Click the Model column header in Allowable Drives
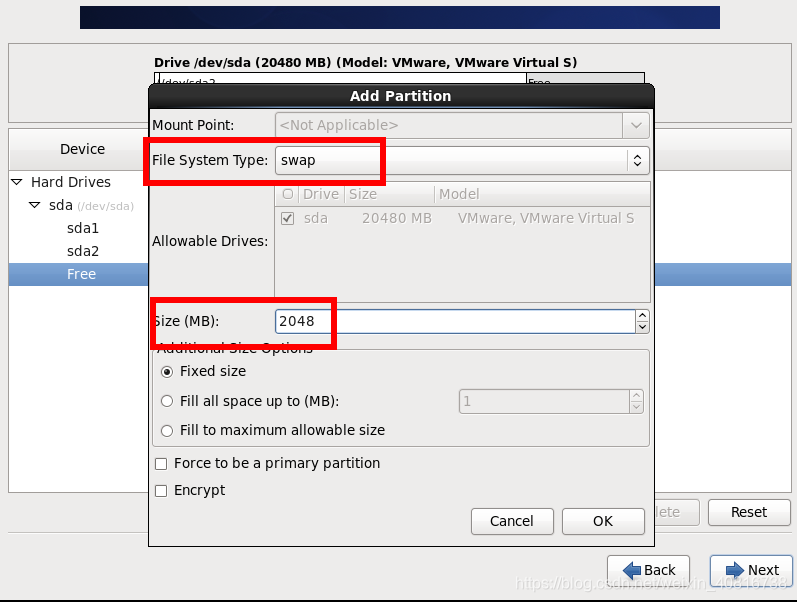 pos(543,194)
